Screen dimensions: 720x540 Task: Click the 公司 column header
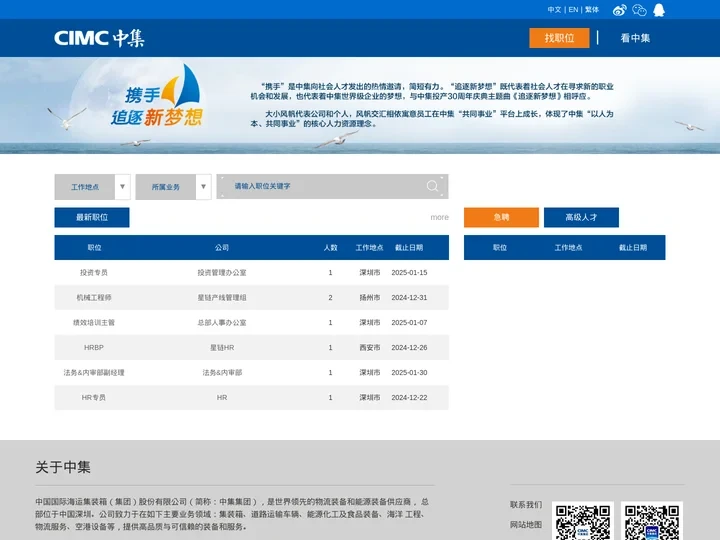click(222, 248)
